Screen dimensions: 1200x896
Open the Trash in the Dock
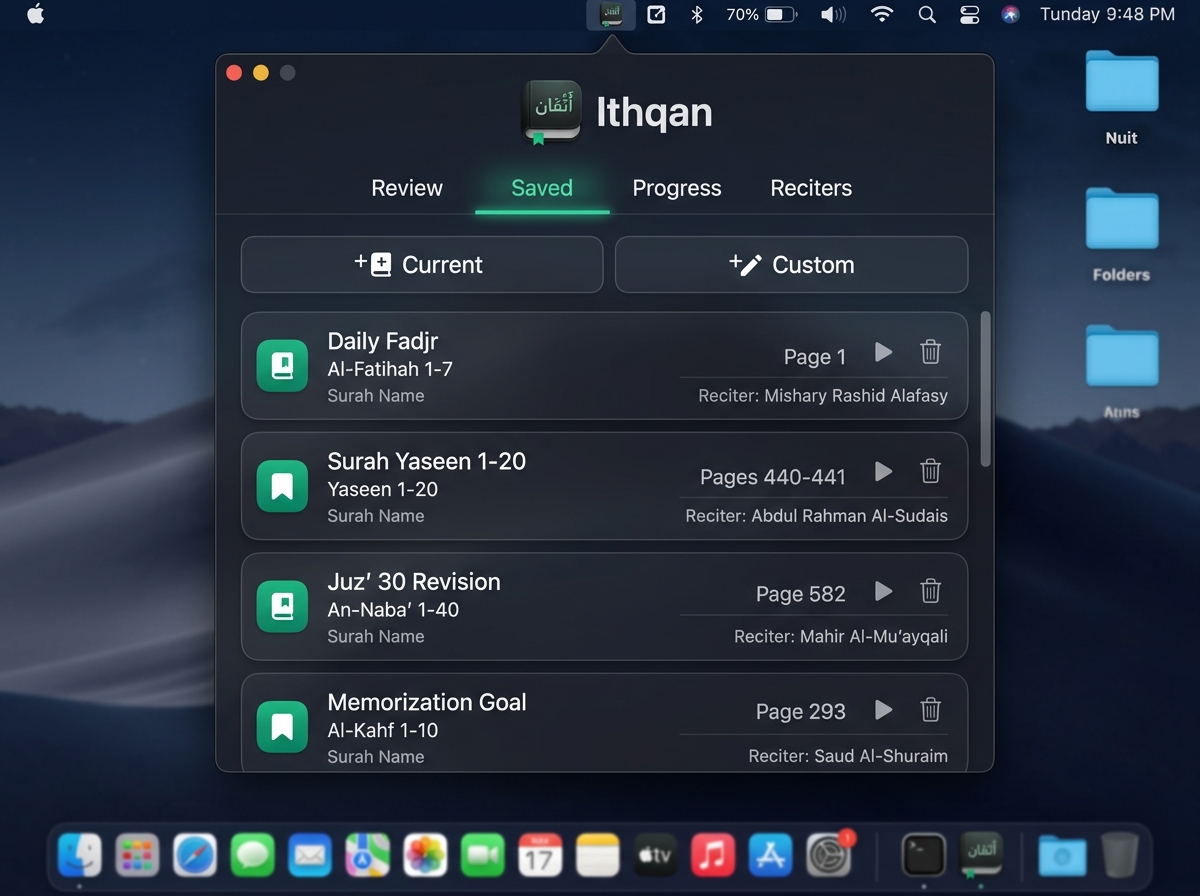(x=1119, y=856)
